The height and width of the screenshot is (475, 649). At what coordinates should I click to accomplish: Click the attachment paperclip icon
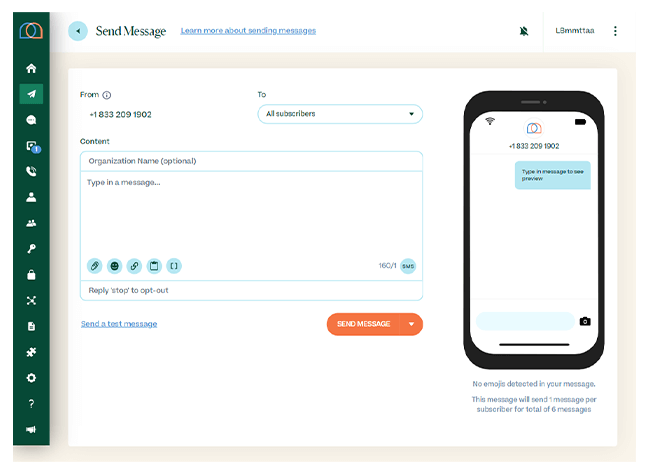(95, 266)
